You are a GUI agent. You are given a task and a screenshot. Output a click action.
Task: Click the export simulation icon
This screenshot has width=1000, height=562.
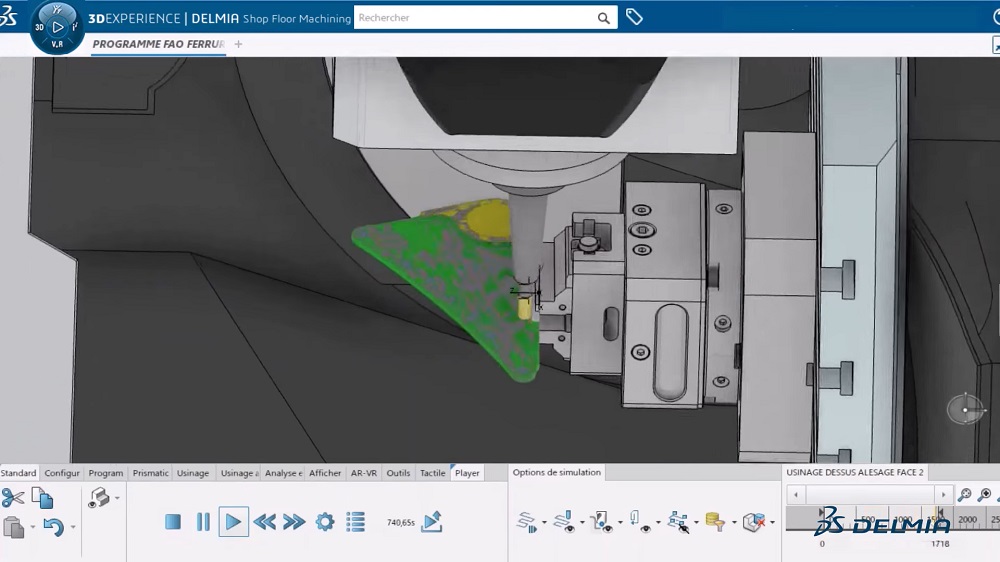[x=432, y=521]
